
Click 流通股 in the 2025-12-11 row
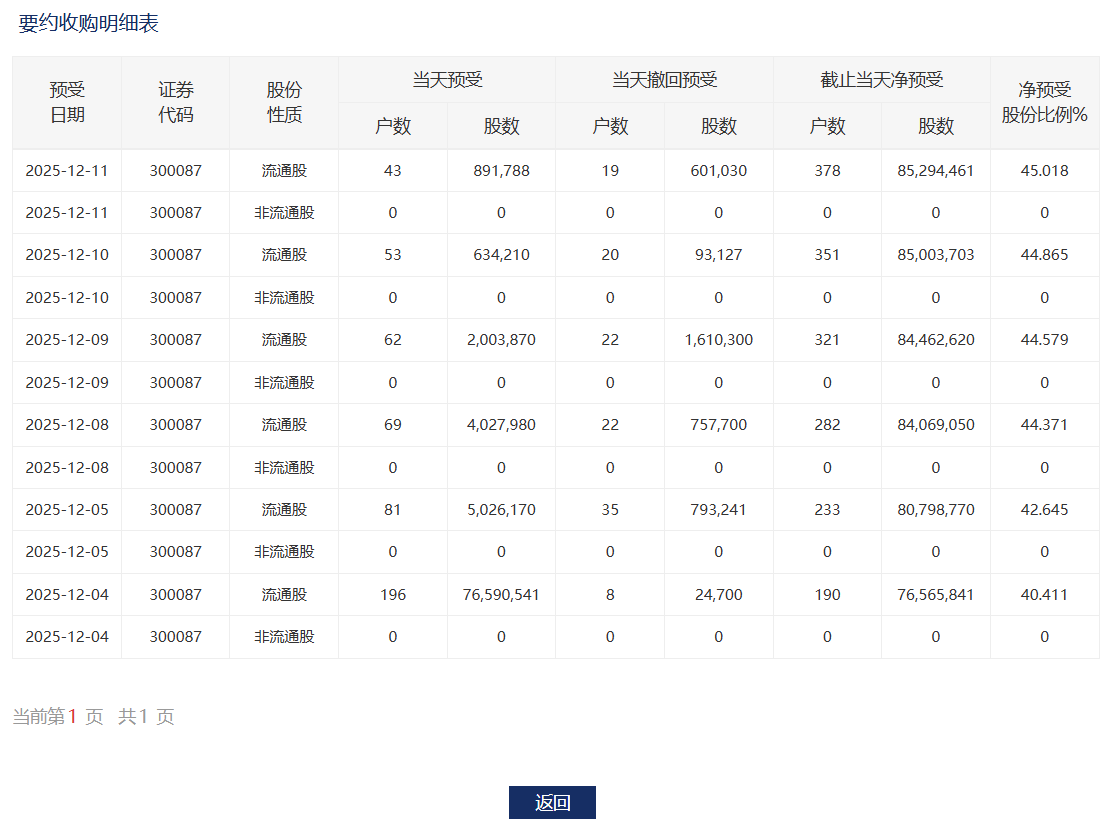[x=284, y=171]
